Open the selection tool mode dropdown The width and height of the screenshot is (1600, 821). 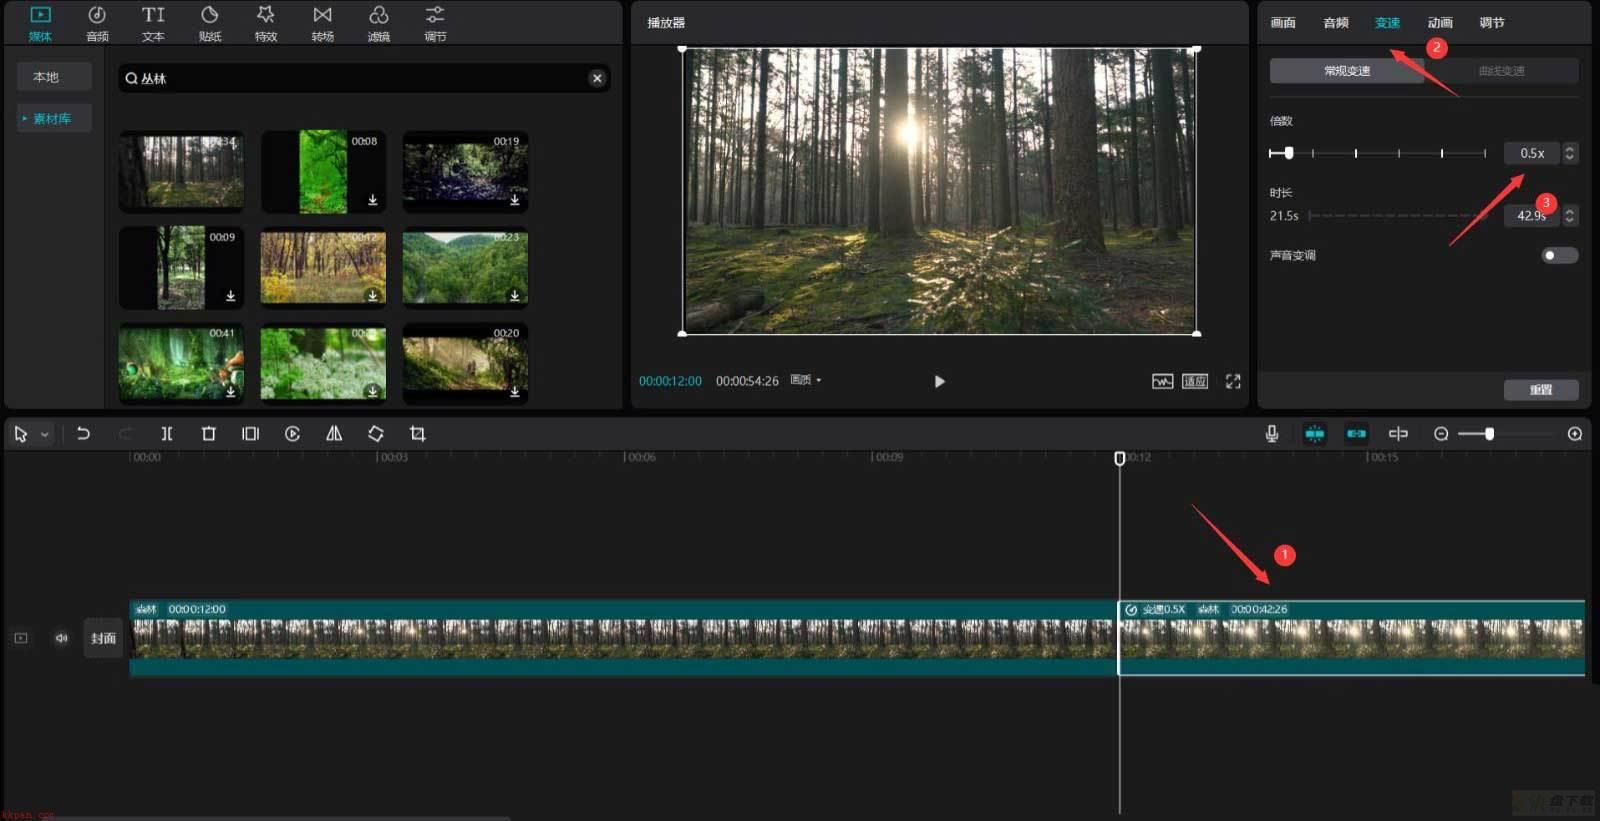[x=45, y=435]
